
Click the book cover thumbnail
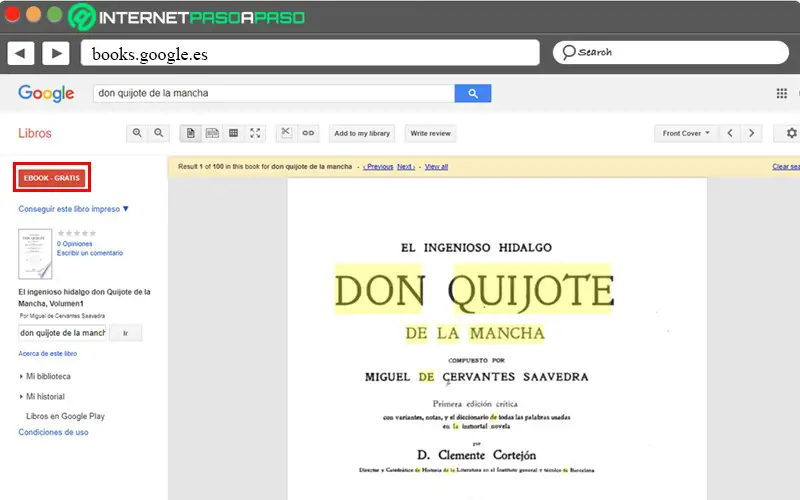[35, 254]
